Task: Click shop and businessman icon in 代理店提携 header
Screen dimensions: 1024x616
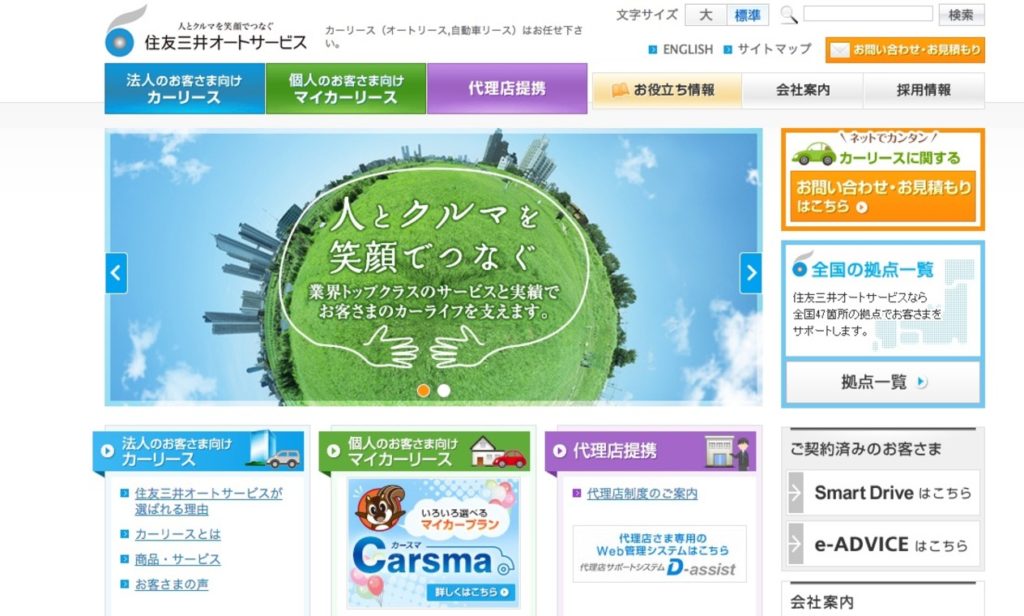Action: pyautogui.click(x=728, y=452)
